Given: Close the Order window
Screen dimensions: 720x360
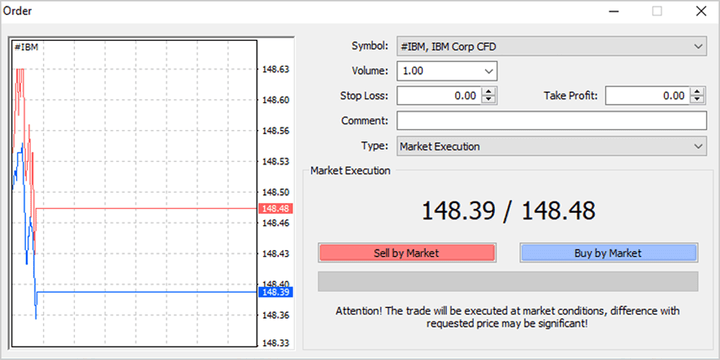Looking at the screenshot, I should click(701, 11).
